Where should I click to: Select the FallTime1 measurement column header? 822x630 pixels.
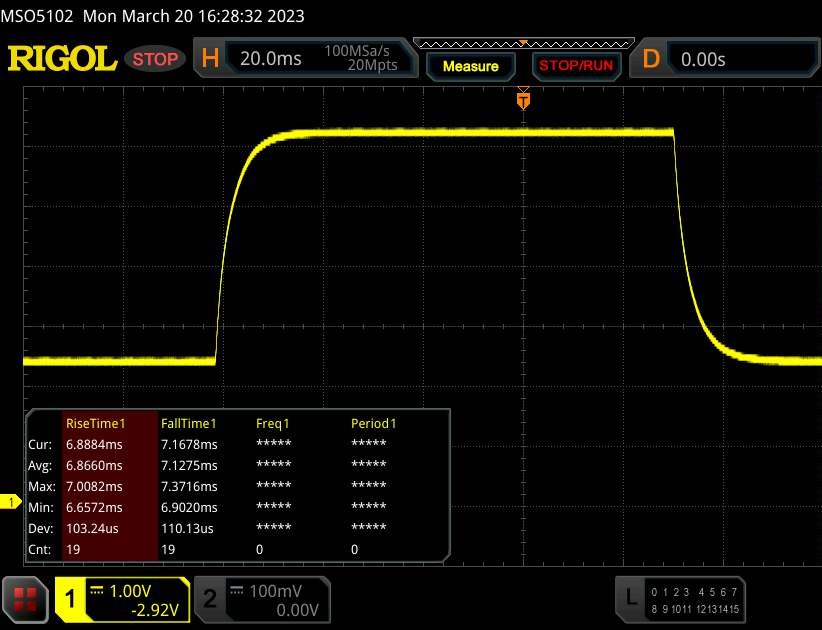pos(189,423)
